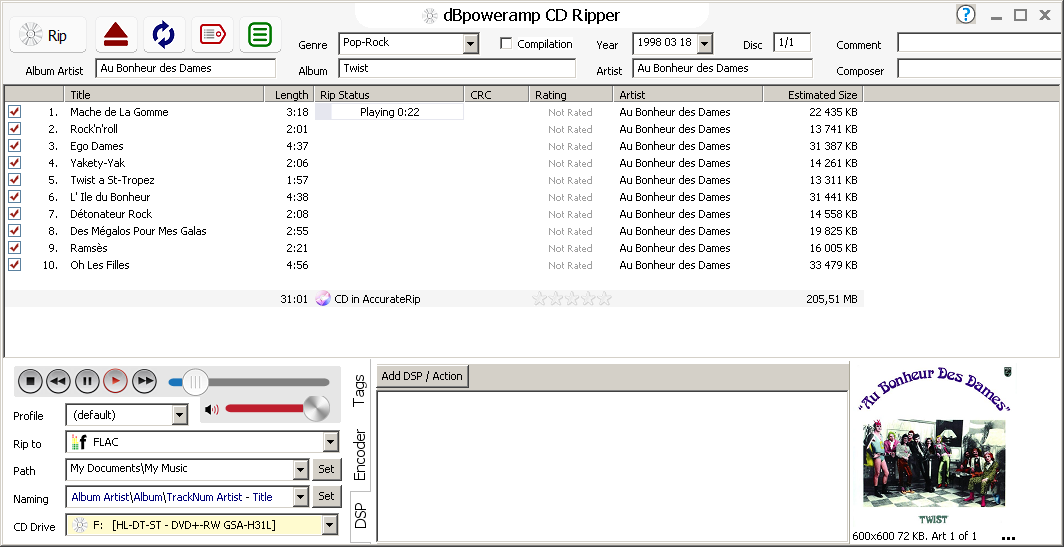Click Set button next to Naming
1064x547 pixels.
[x=326, y=496]
